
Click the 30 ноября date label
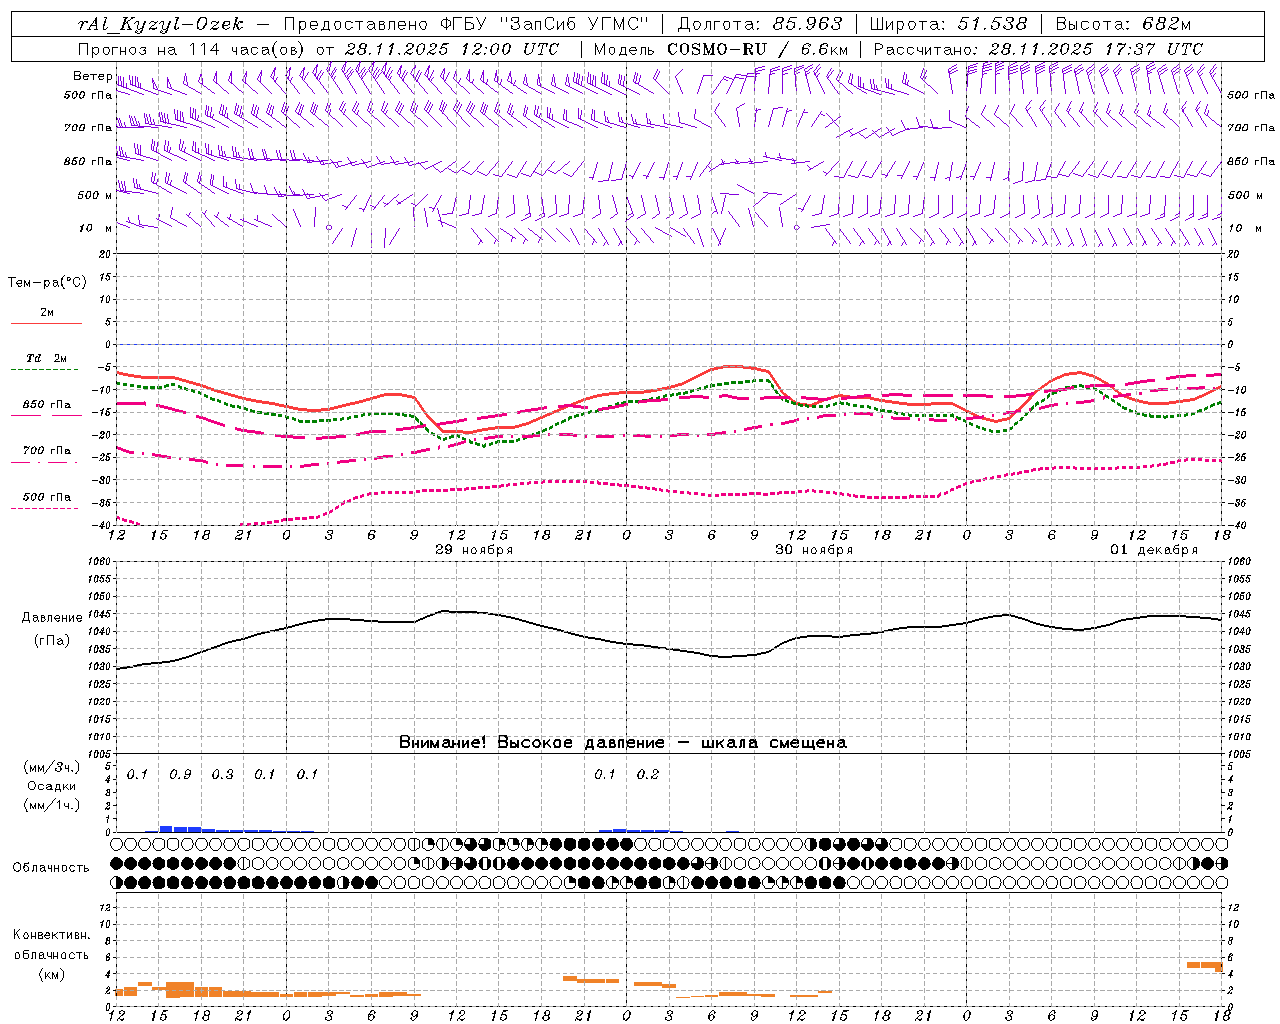click(814, 550)
